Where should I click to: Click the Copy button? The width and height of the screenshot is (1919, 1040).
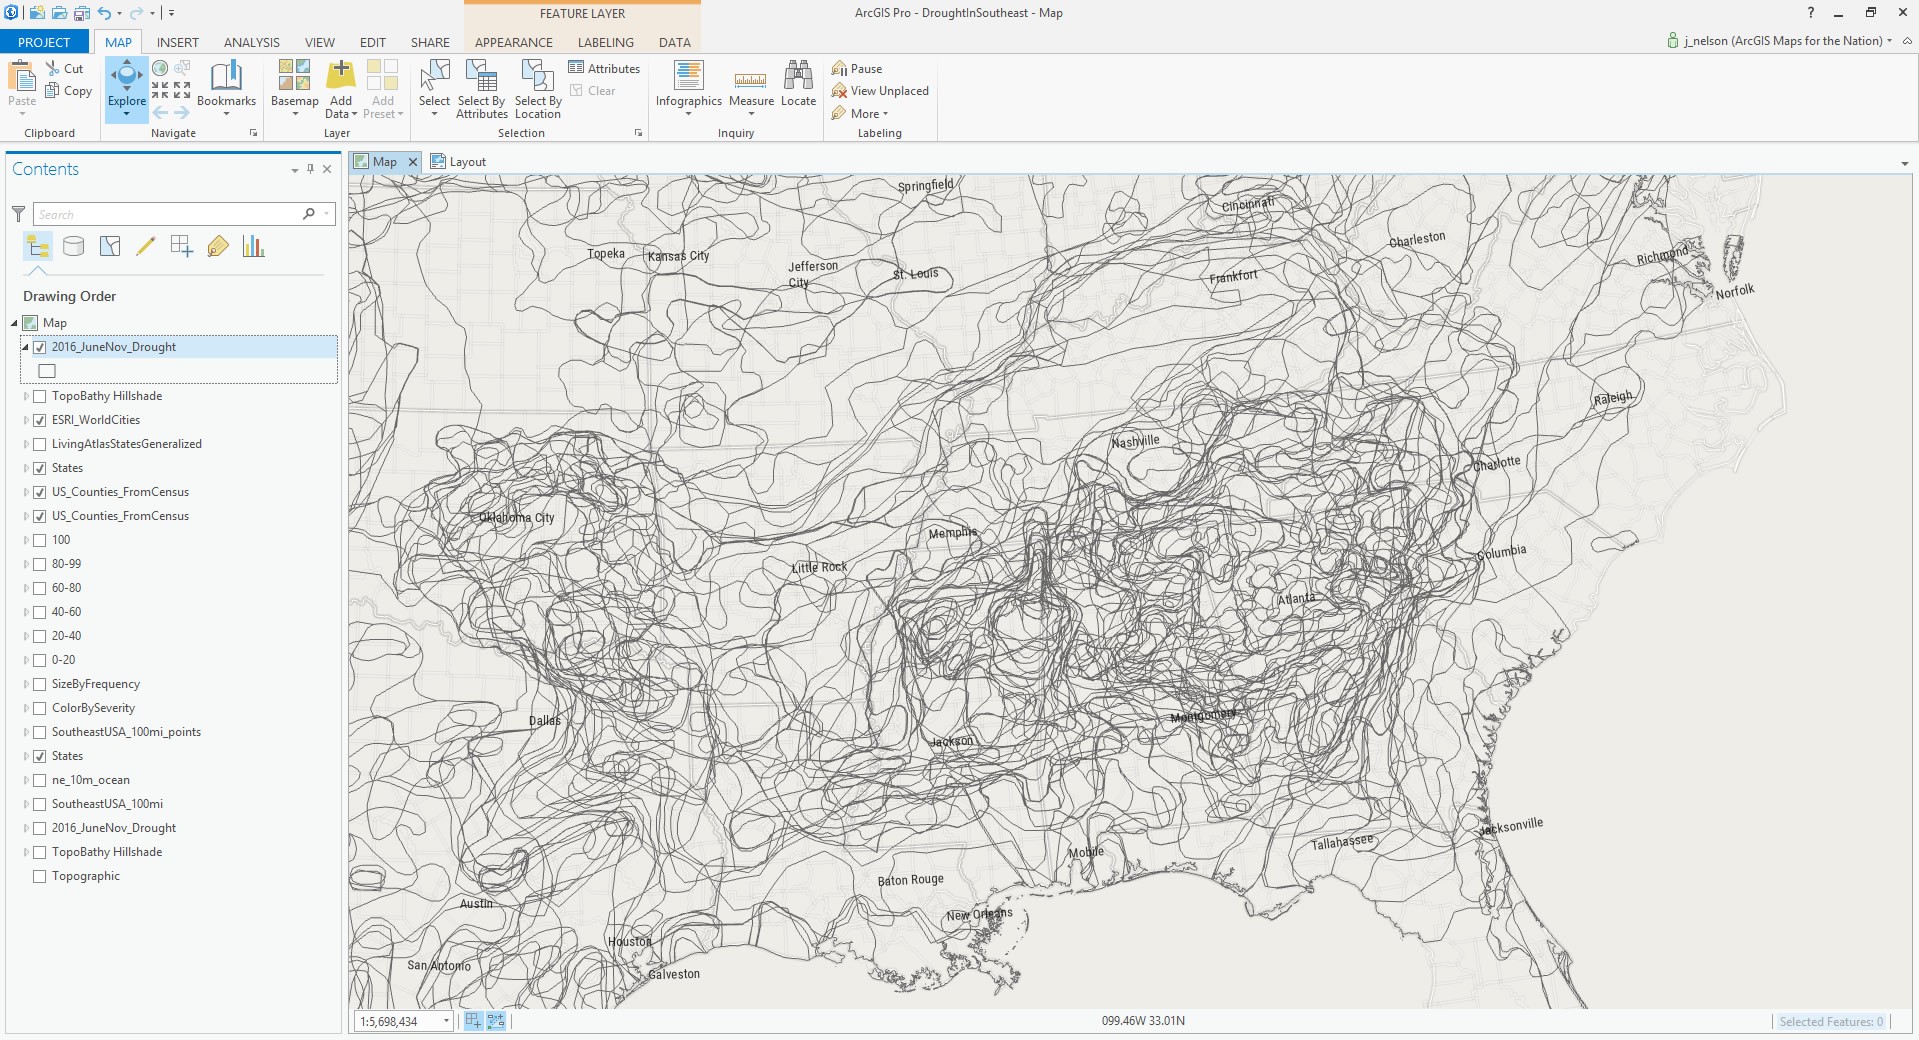(69, 91)
